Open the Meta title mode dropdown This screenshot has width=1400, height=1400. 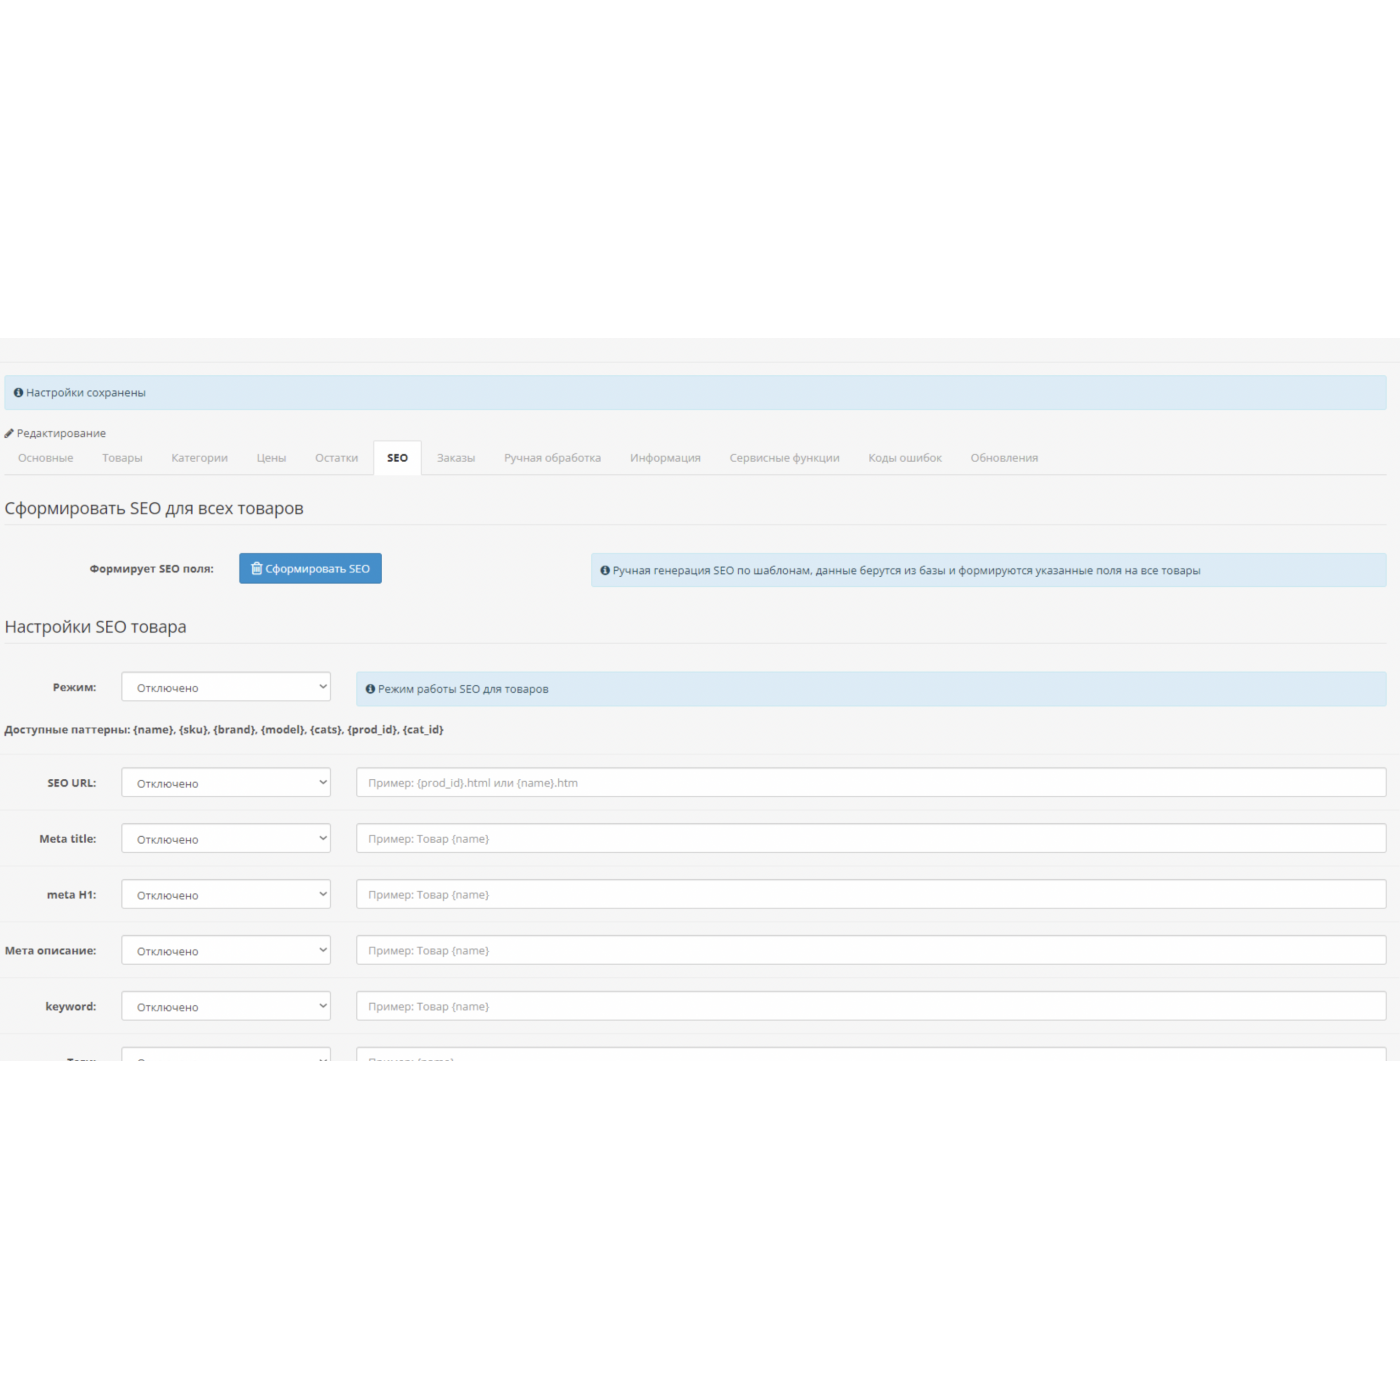tap(225, 839)
